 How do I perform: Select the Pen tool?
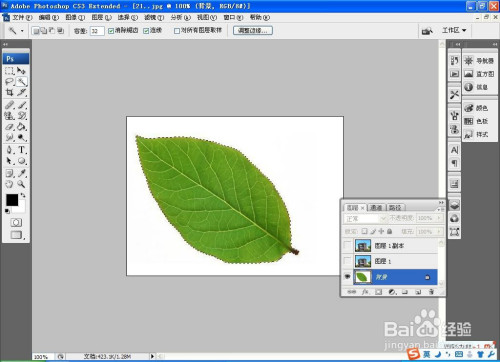tap(9, 150)
